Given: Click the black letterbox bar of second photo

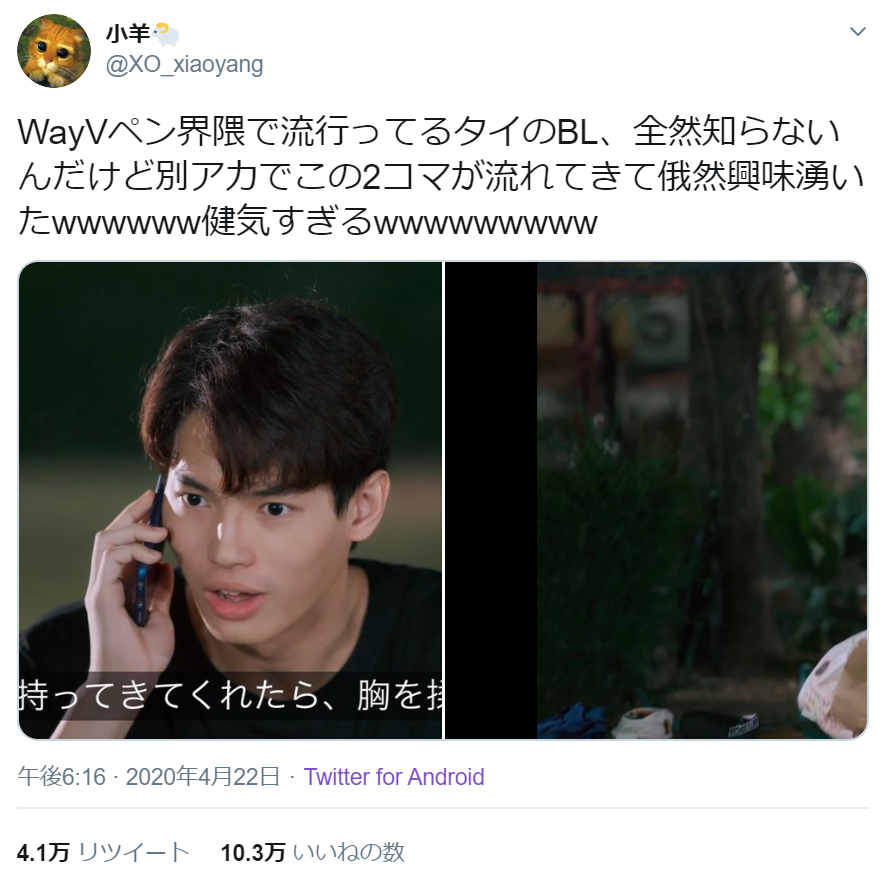Looking at the screenshot, I should coord(491,500).
